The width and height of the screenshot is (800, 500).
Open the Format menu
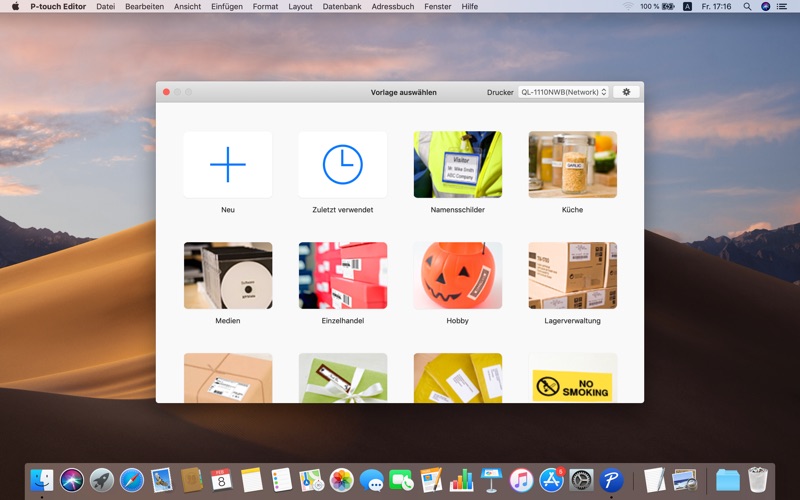(265, 6)
